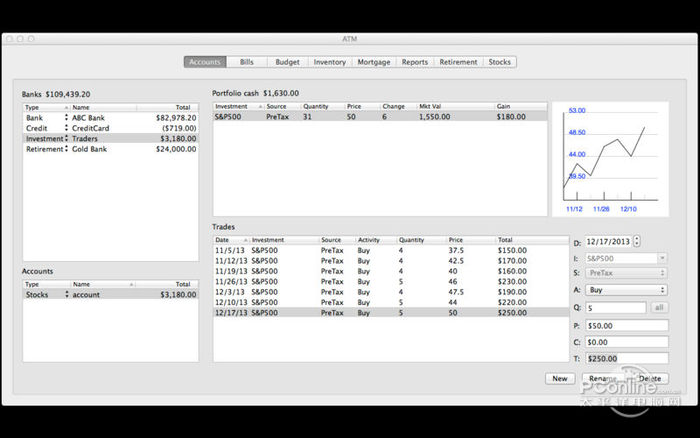Click the Delete button
This screenshot has height=438, width=700.
[x=650, y=379]
